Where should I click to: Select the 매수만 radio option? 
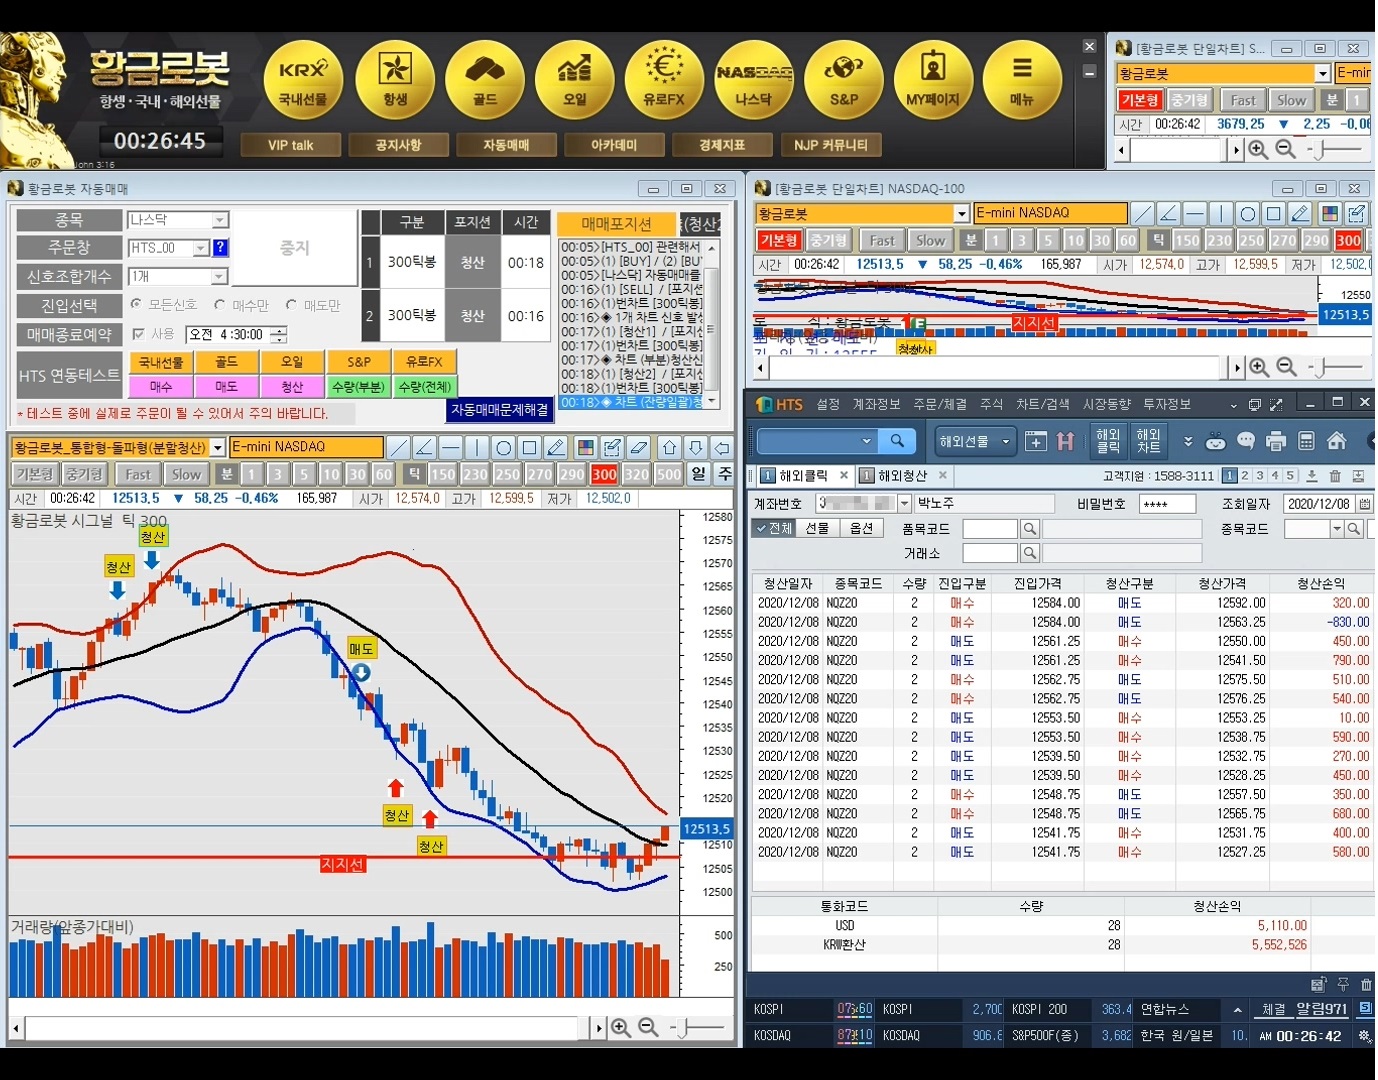(x=220, y=305)
